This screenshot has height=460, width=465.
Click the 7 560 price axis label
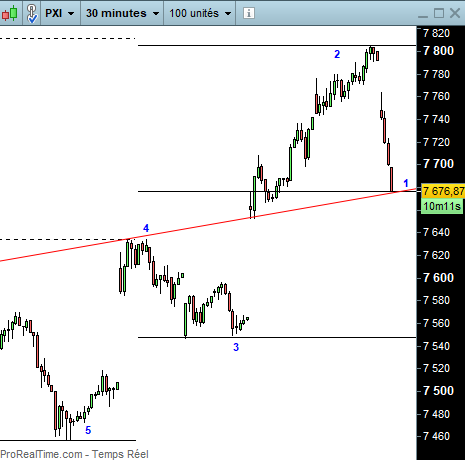click(436, 323)
